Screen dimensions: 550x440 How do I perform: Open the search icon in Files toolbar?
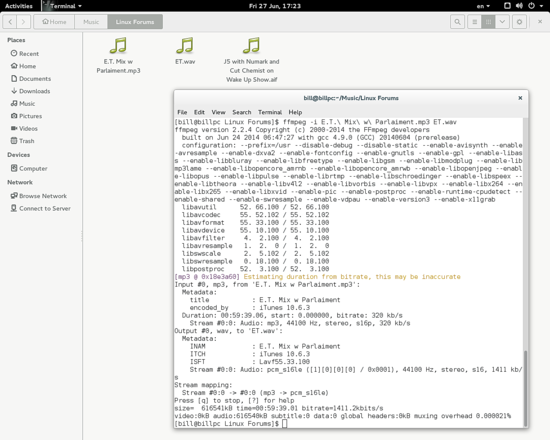(457, 22)
